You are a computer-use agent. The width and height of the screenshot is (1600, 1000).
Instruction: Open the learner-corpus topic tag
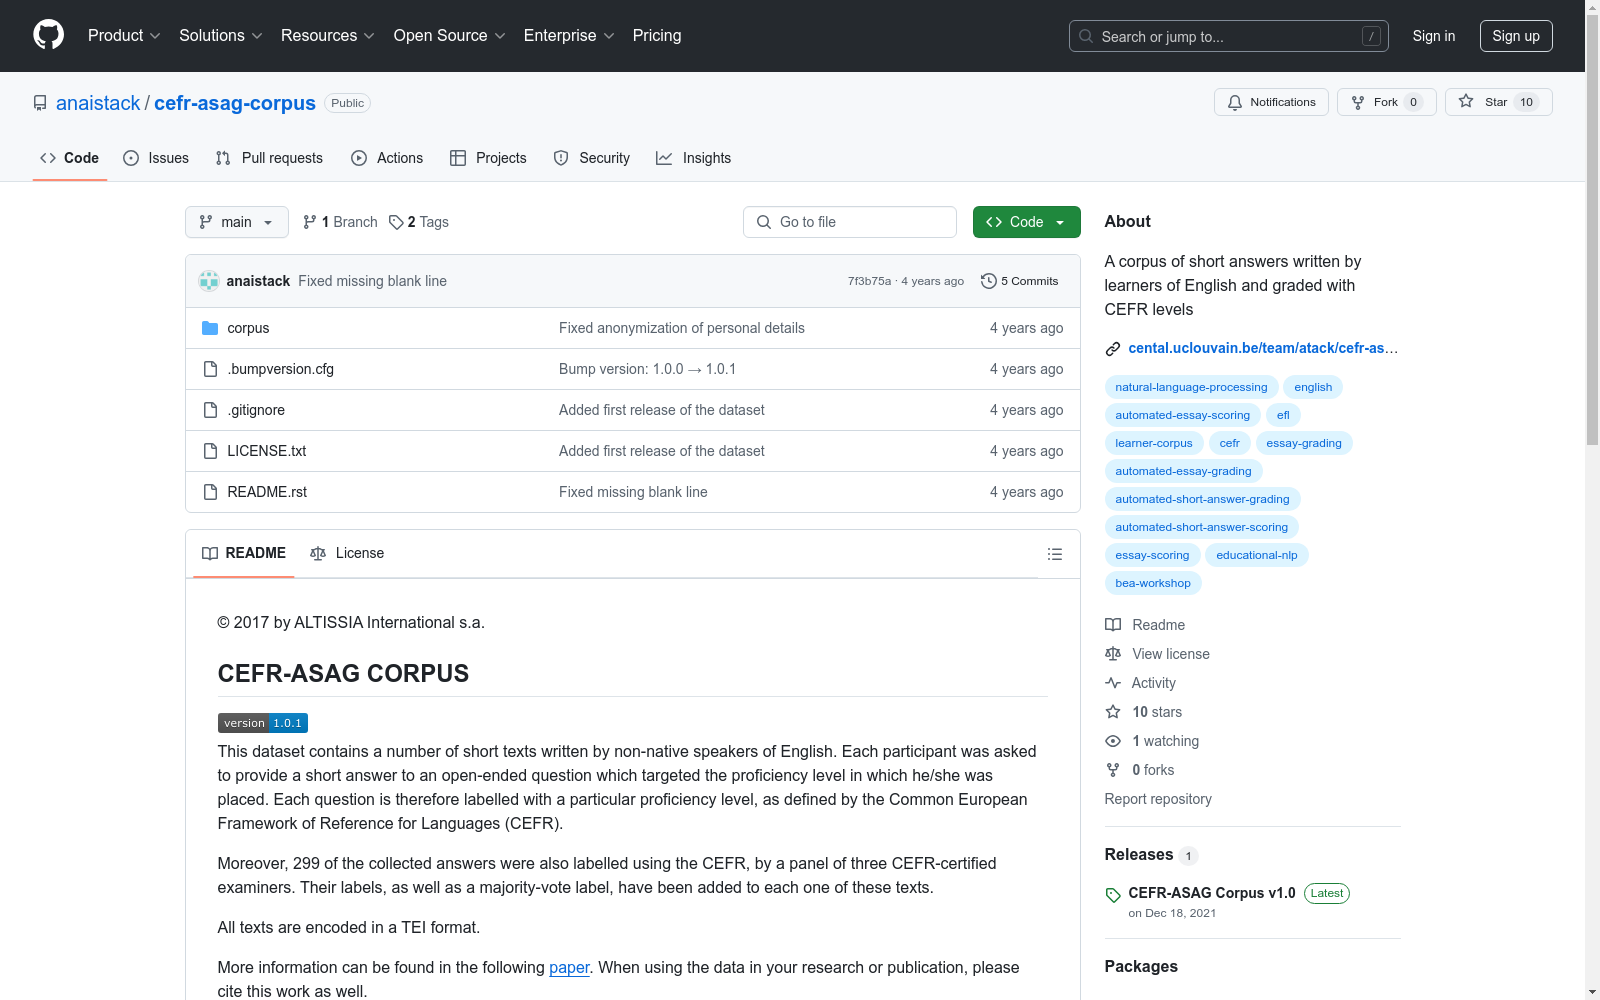(x=1154, y=443)
